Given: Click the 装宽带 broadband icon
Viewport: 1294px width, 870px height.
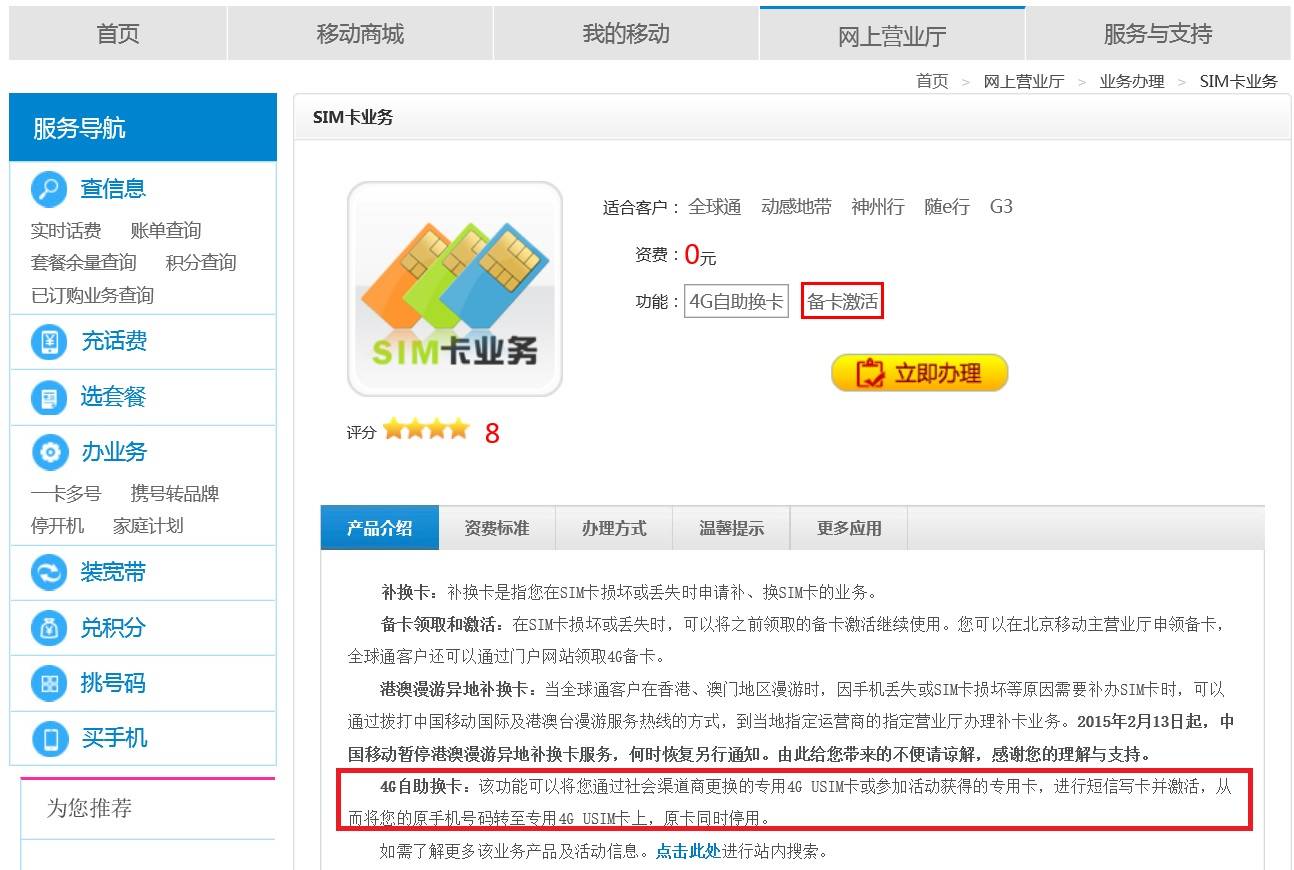Looking at the screenshot, I should click(x=49, y=573).
